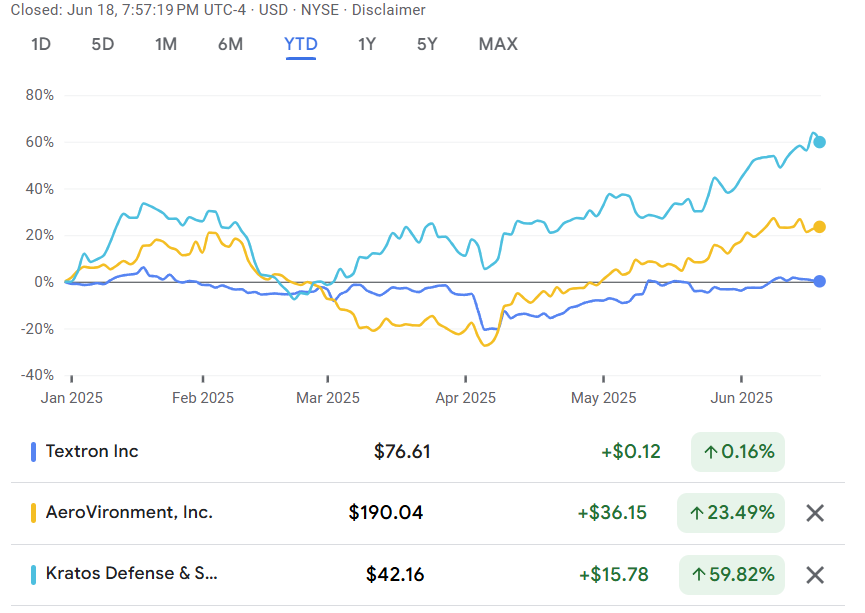Show the 5Y chart range
This screenshot has height=613, width=865.
coord(427,44)
